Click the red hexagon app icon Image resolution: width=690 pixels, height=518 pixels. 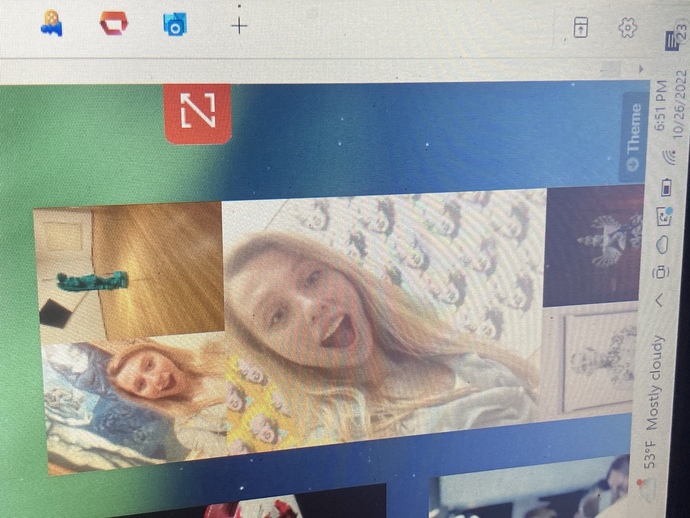tap(113, 23)
